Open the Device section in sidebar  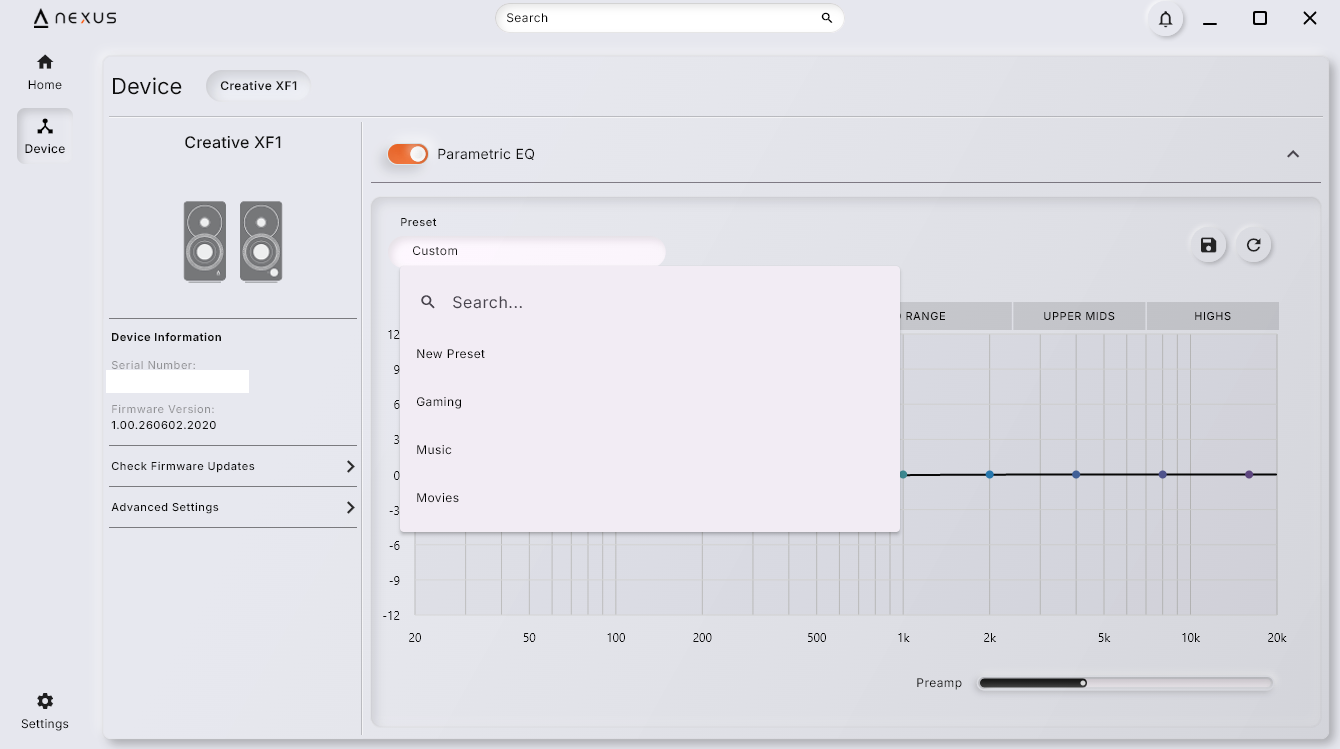pos(45,136)
